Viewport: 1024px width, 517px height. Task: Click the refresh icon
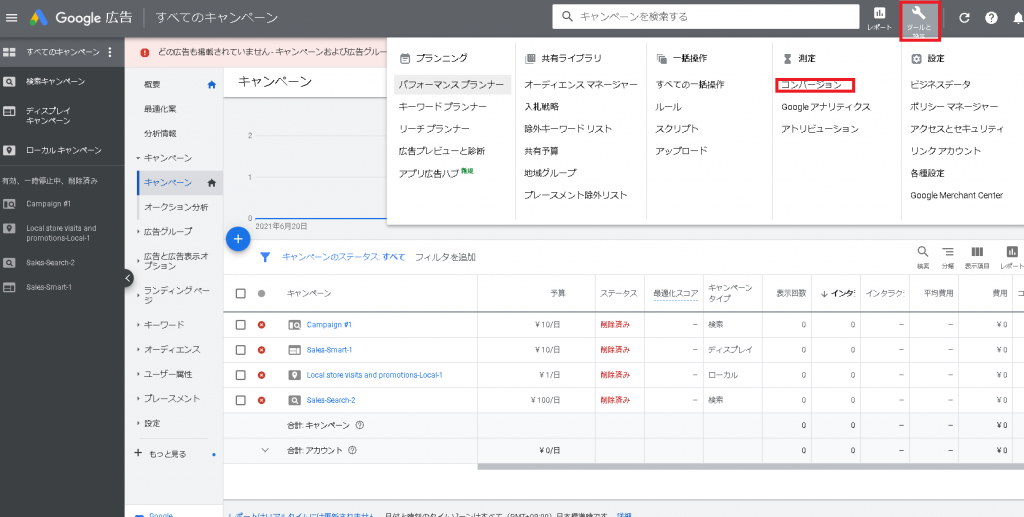pos(964,18)
